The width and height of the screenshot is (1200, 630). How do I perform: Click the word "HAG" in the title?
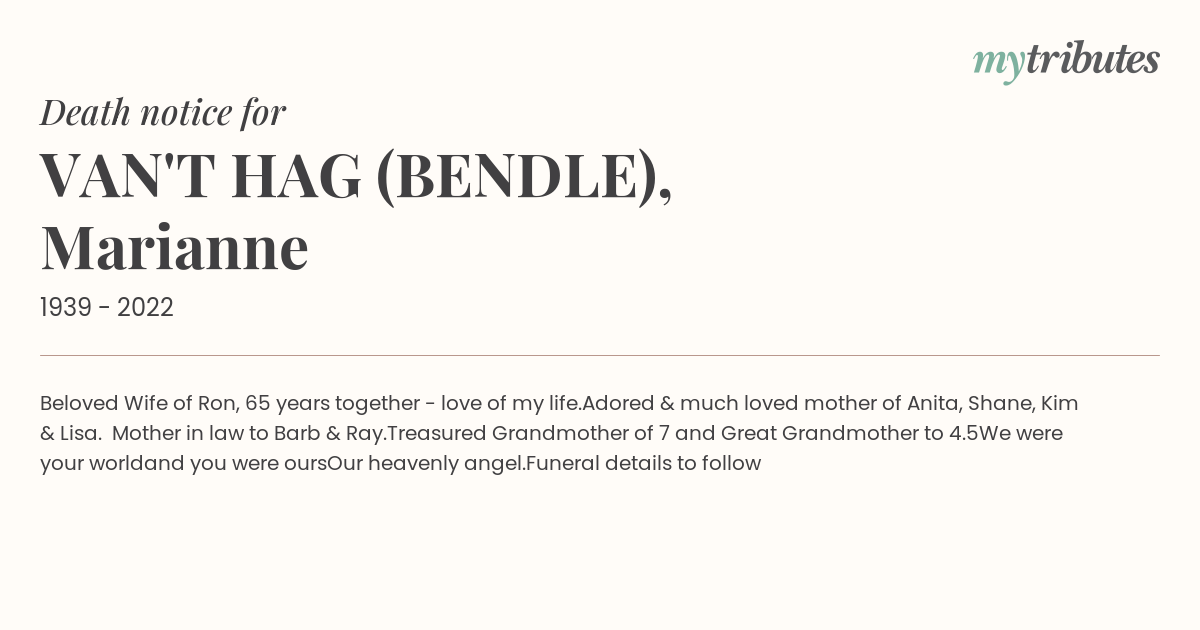[x=296, y=175]
